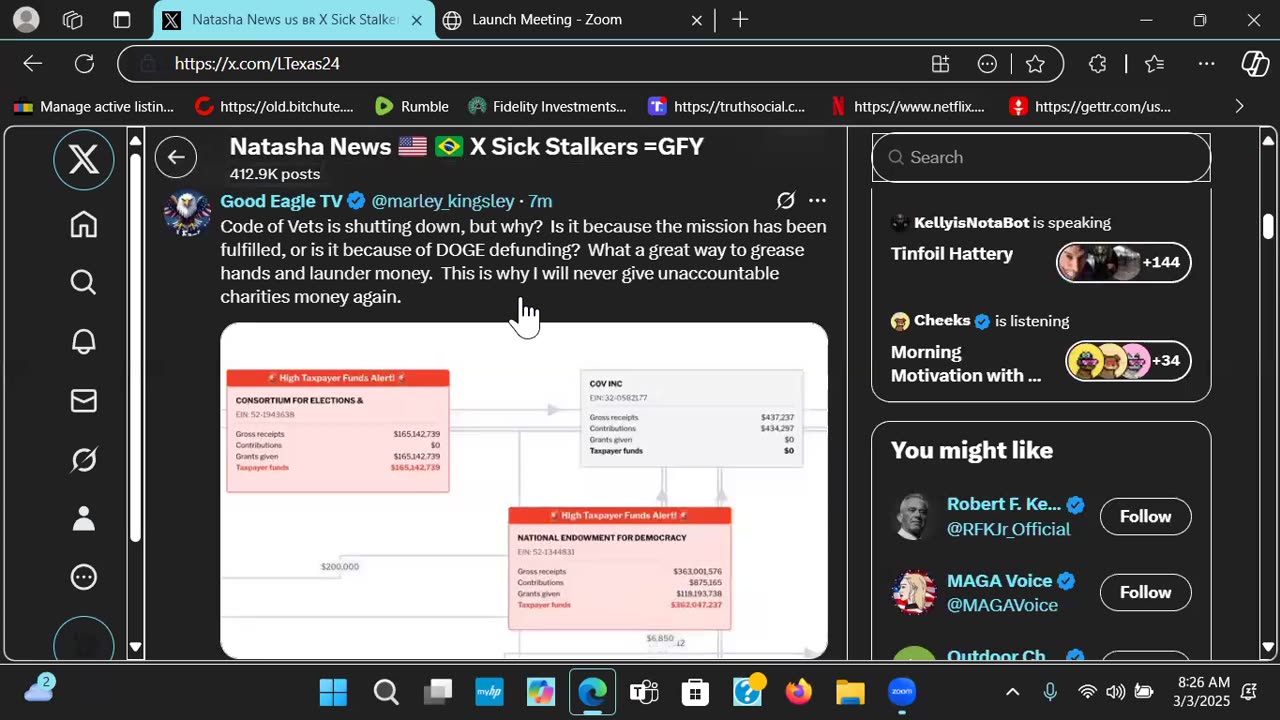This screenshot has width=1280, height=720.
Task: Open Messages envelope icon
Action: tap(84, 401)
